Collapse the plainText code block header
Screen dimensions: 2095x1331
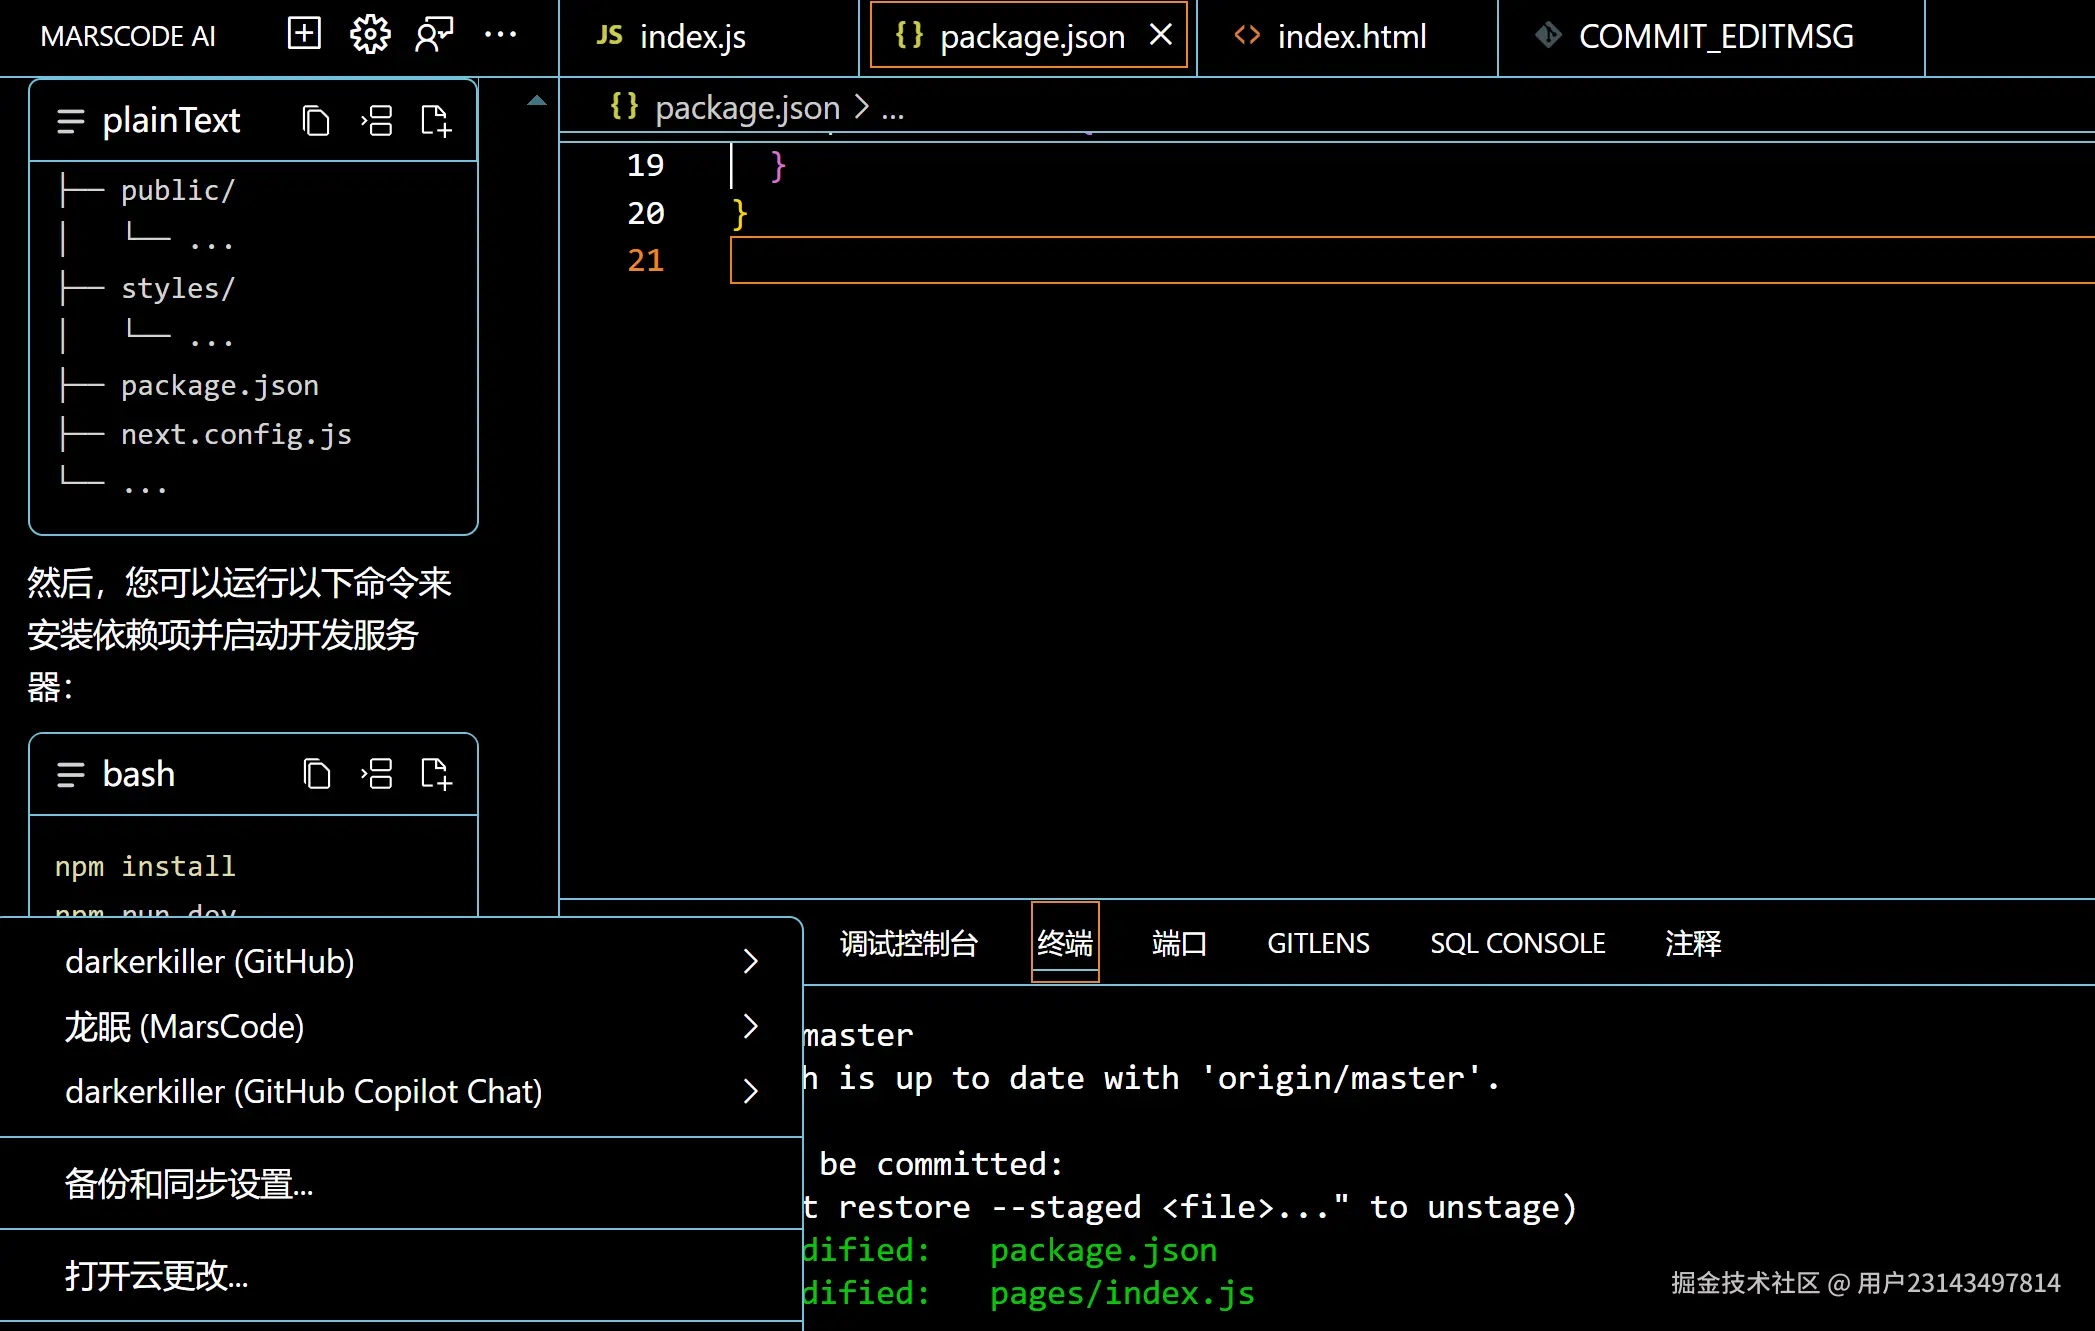pos(70,121)
